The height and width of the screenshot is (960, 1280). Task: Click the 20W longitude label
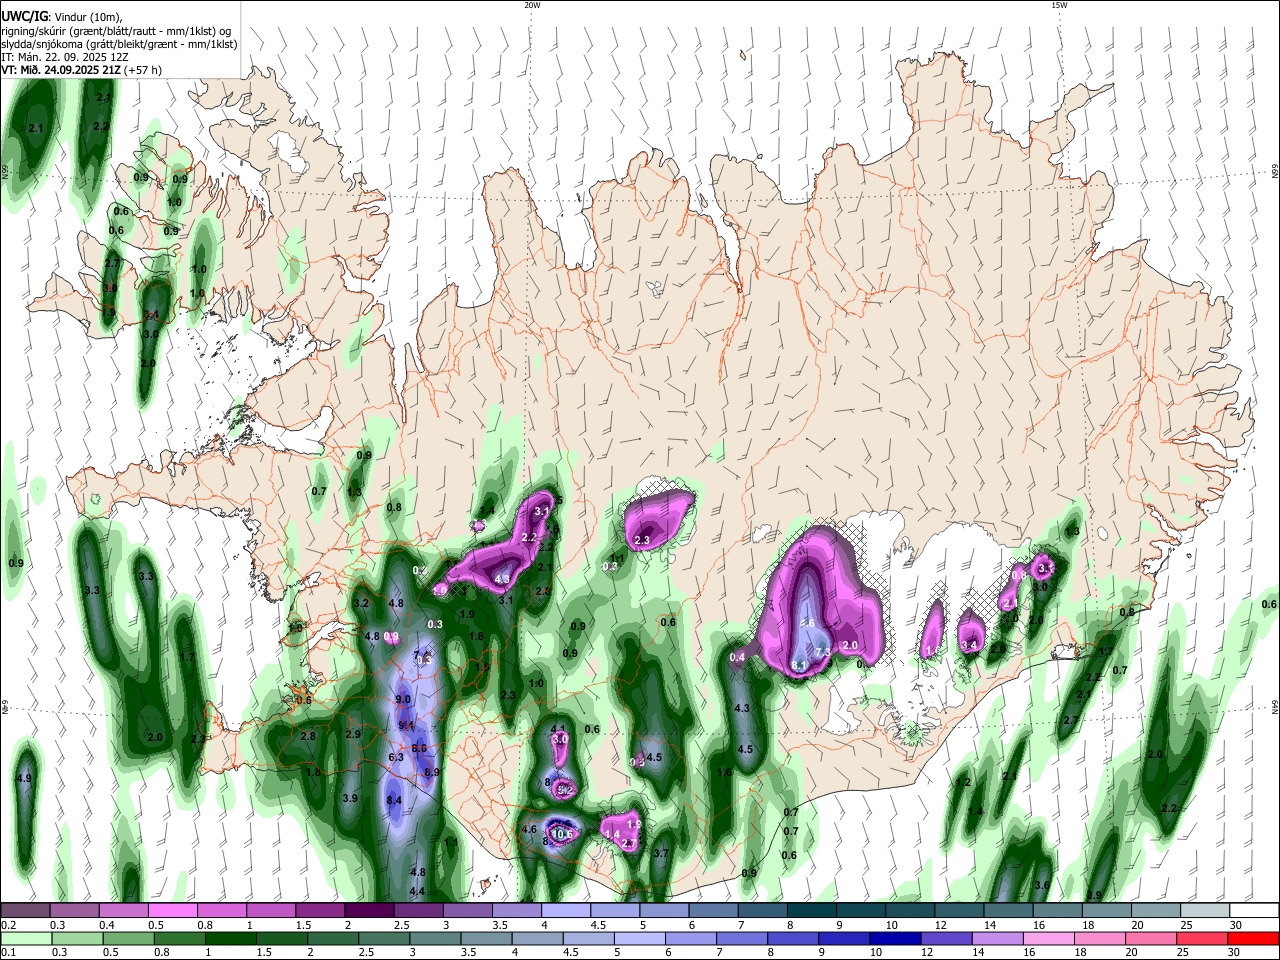pos(532,5)
